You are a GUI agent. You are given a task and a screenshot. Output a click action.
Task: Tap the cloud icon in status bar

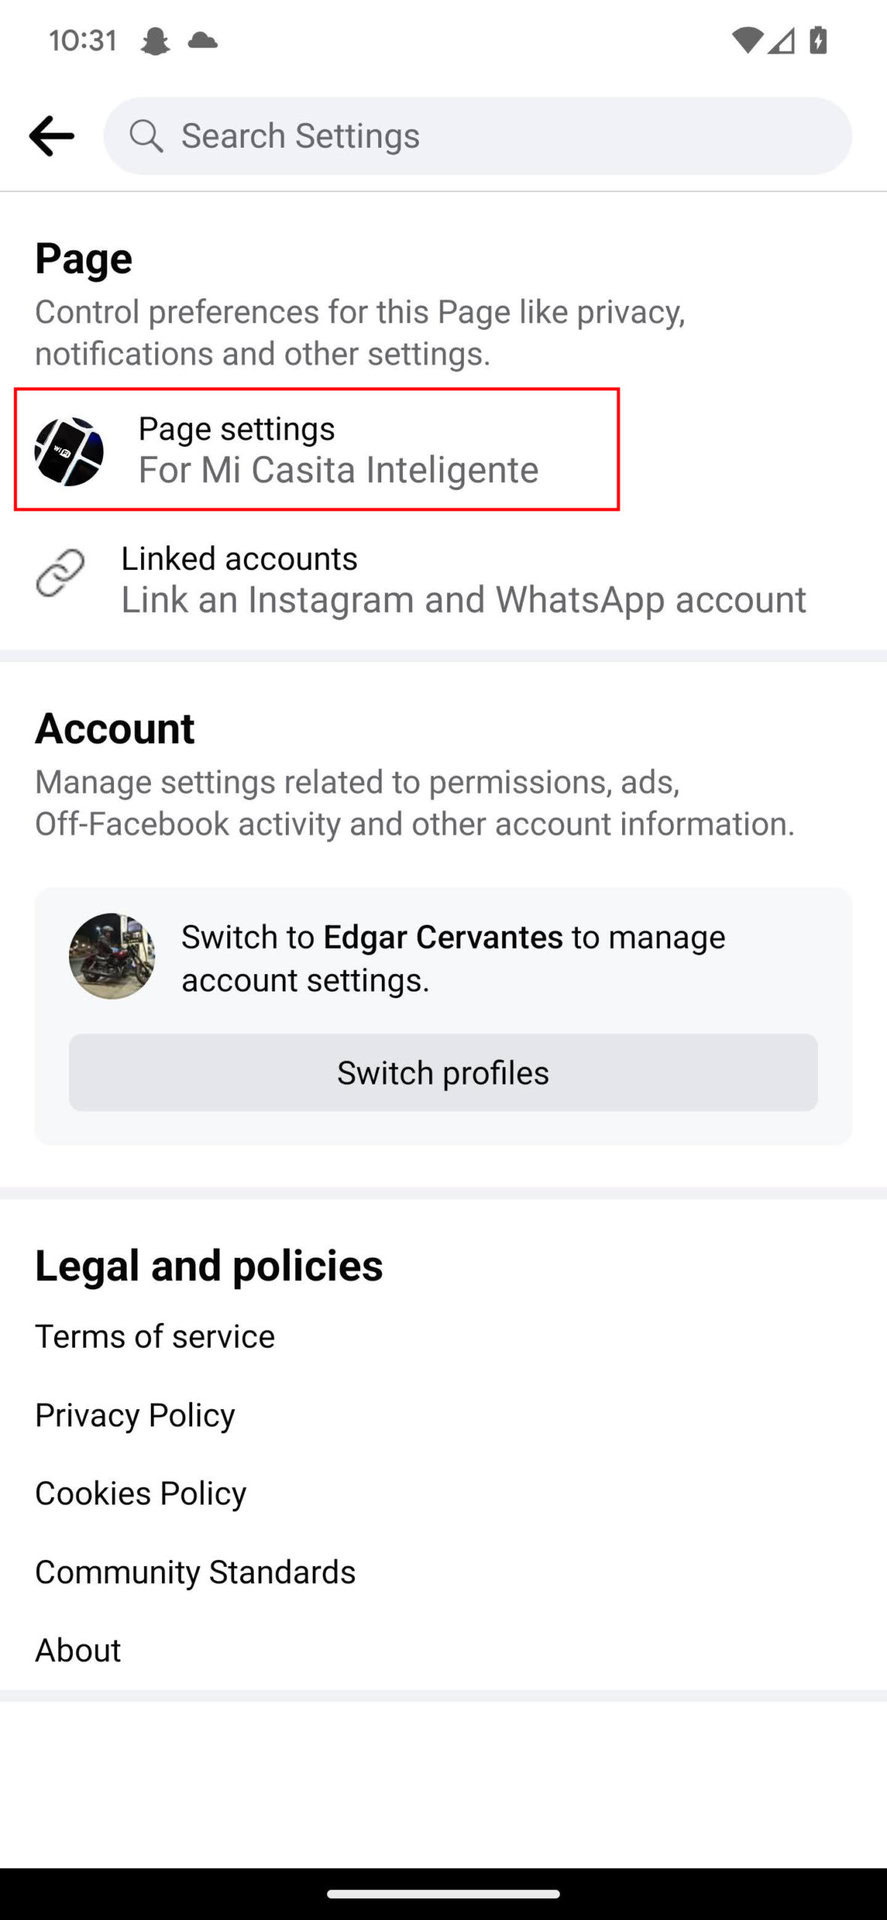[x=203, y=41]
